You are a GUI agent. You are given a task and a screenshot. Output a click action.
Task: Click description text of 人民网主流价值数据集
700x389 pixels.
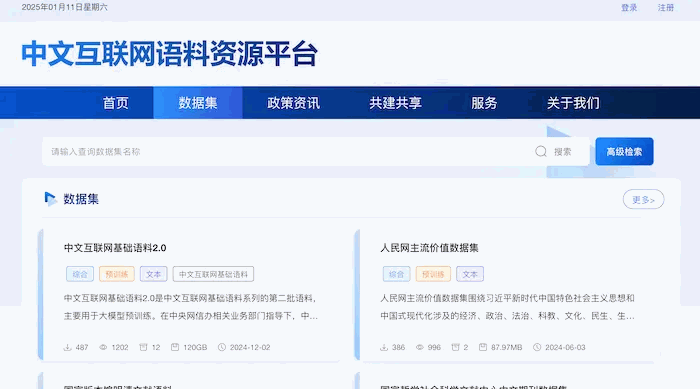coord(507,307)
